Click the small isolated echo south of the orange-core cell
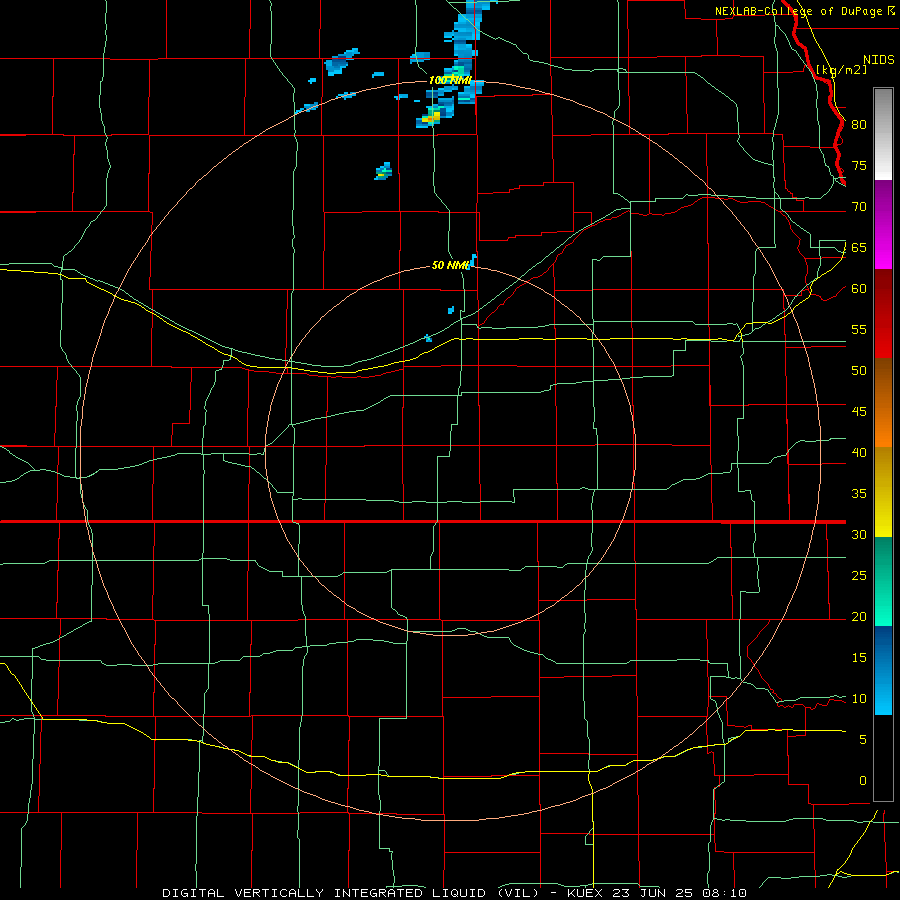This screenshot has width=900, height=900. [383, 171]
